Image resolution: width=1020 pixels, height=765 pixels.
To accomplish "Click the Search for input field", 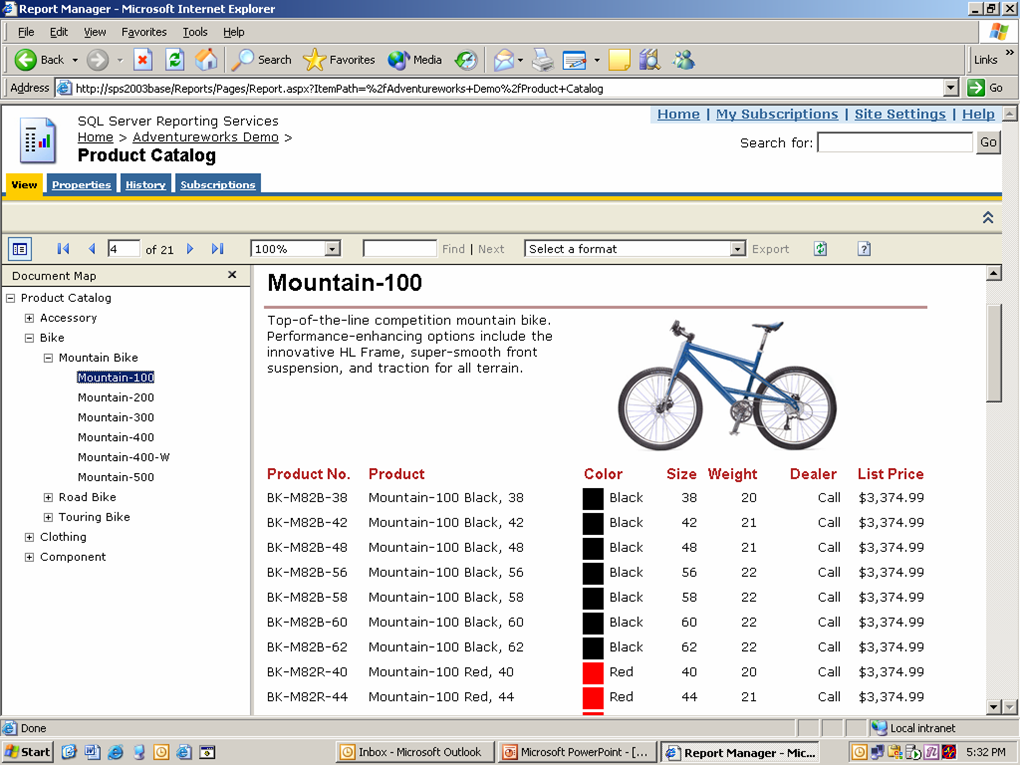I will (894, 143).
